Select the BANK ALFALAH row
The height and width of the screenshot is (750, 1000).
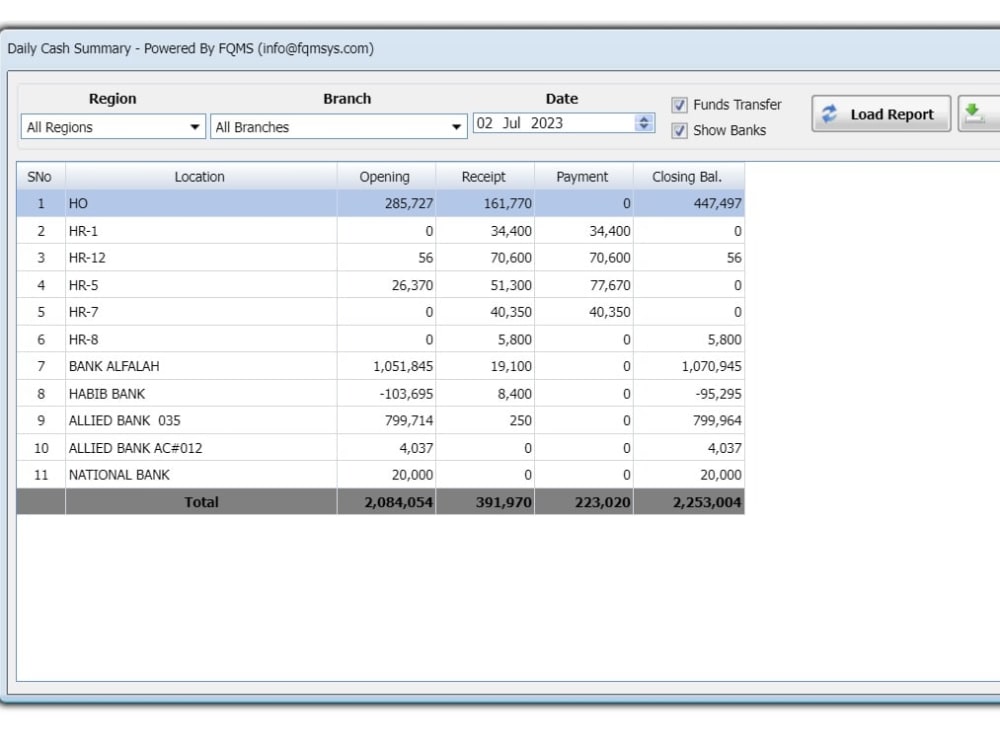point(381,366)
